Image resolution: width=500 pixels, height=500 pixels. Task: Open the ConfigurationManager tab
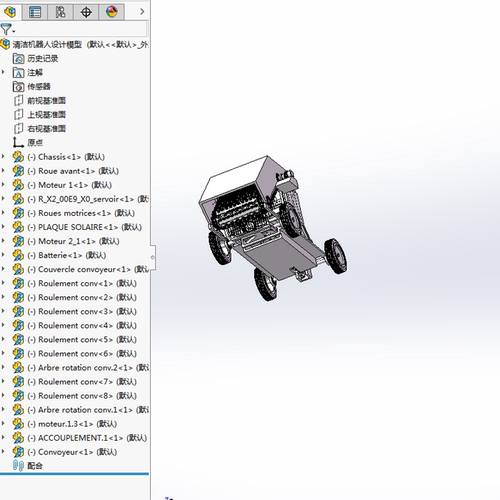60,12
